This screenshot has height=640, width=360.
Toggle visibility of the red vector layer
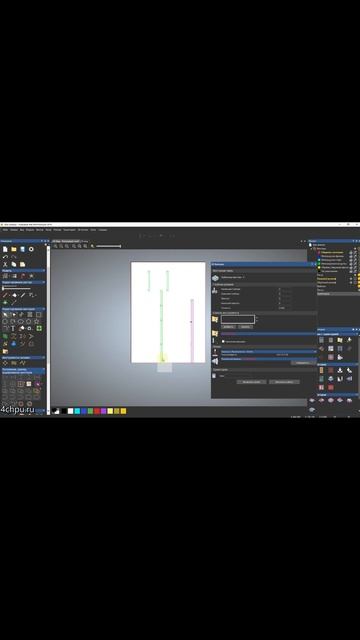pyautogui.click(x=351, y=252)
